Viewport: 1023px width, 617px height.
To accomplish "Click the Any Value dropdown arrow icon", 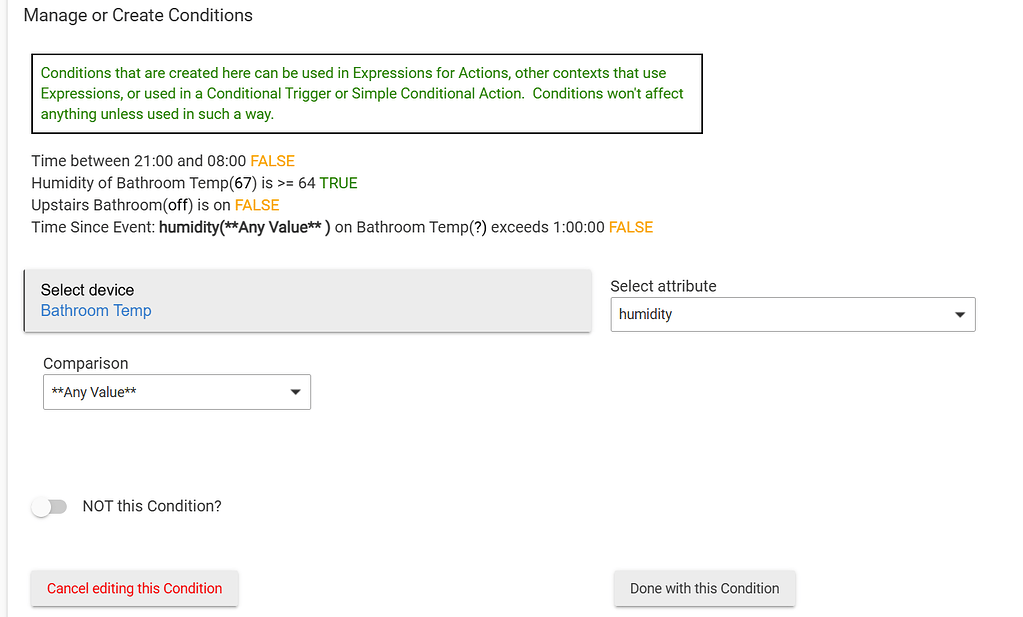I will point(296,392).
